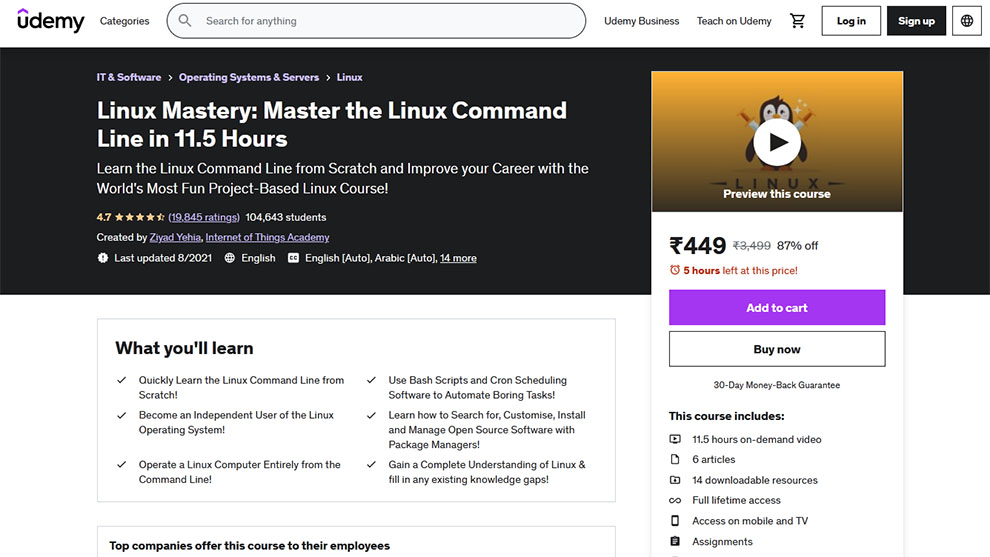Click checkmark beside Gain a Complete Understanding
Viewport: 990px width, 557px height.
coord(371,464)
